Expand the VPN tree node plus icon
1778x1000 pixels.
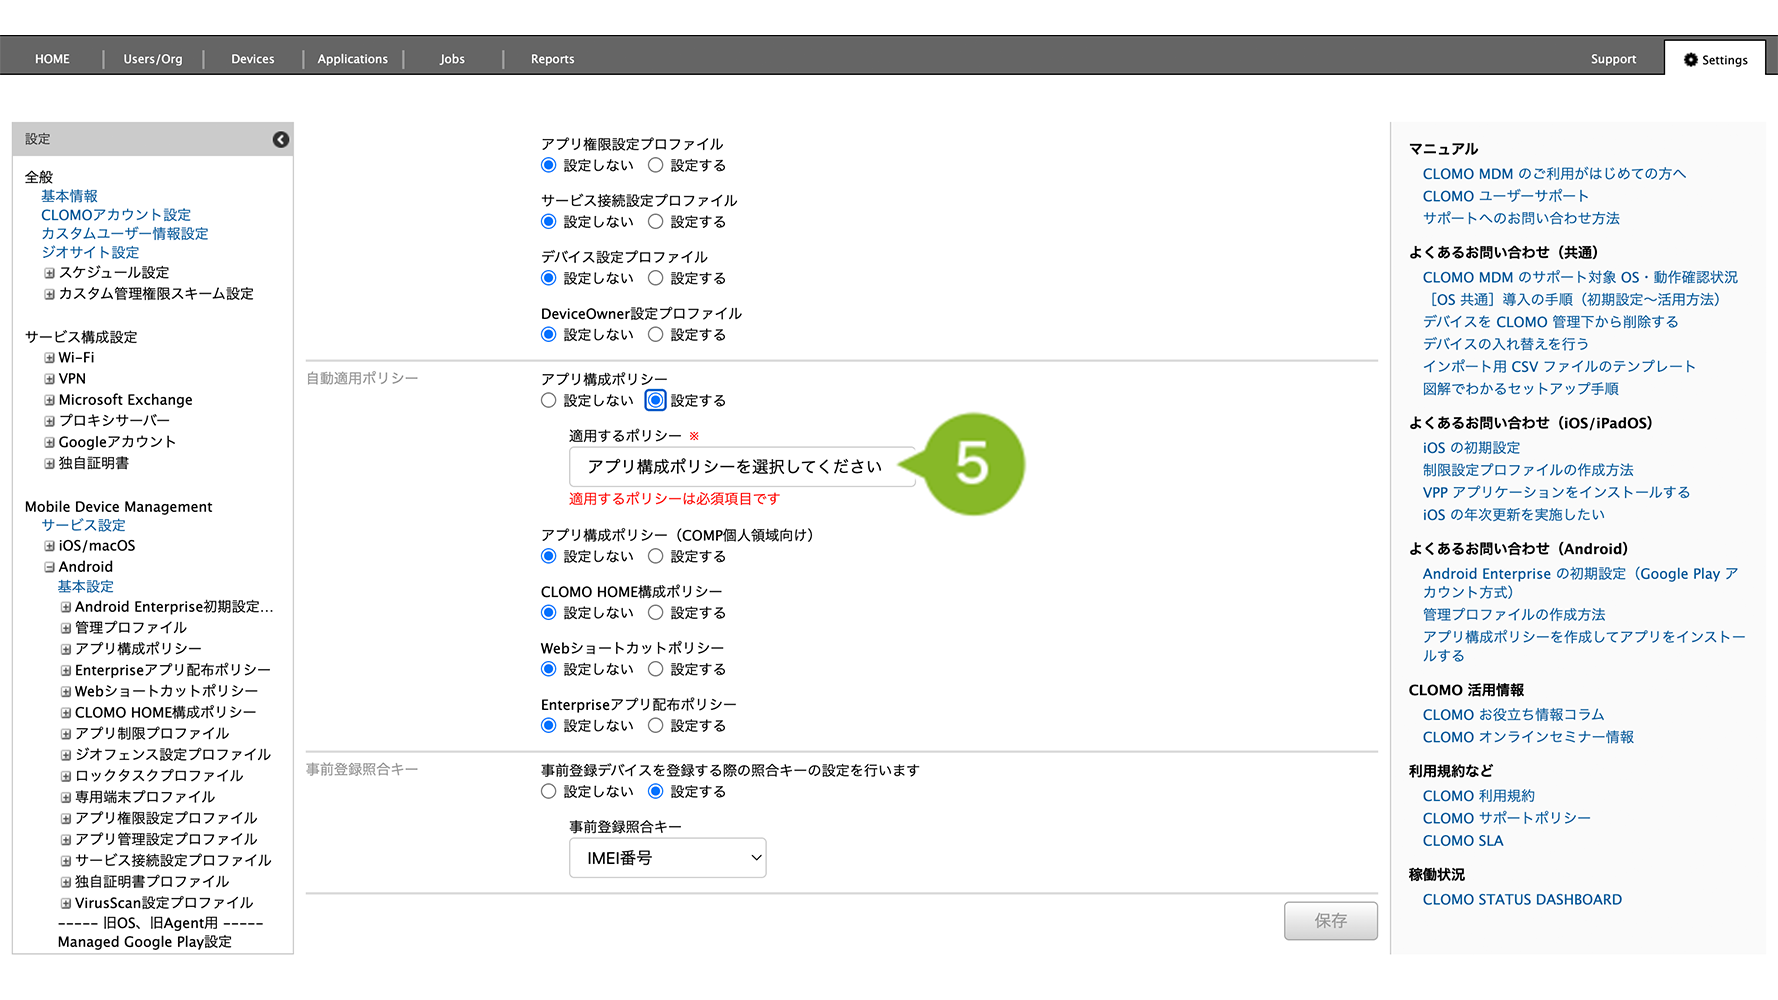click(x=49, y=379)
